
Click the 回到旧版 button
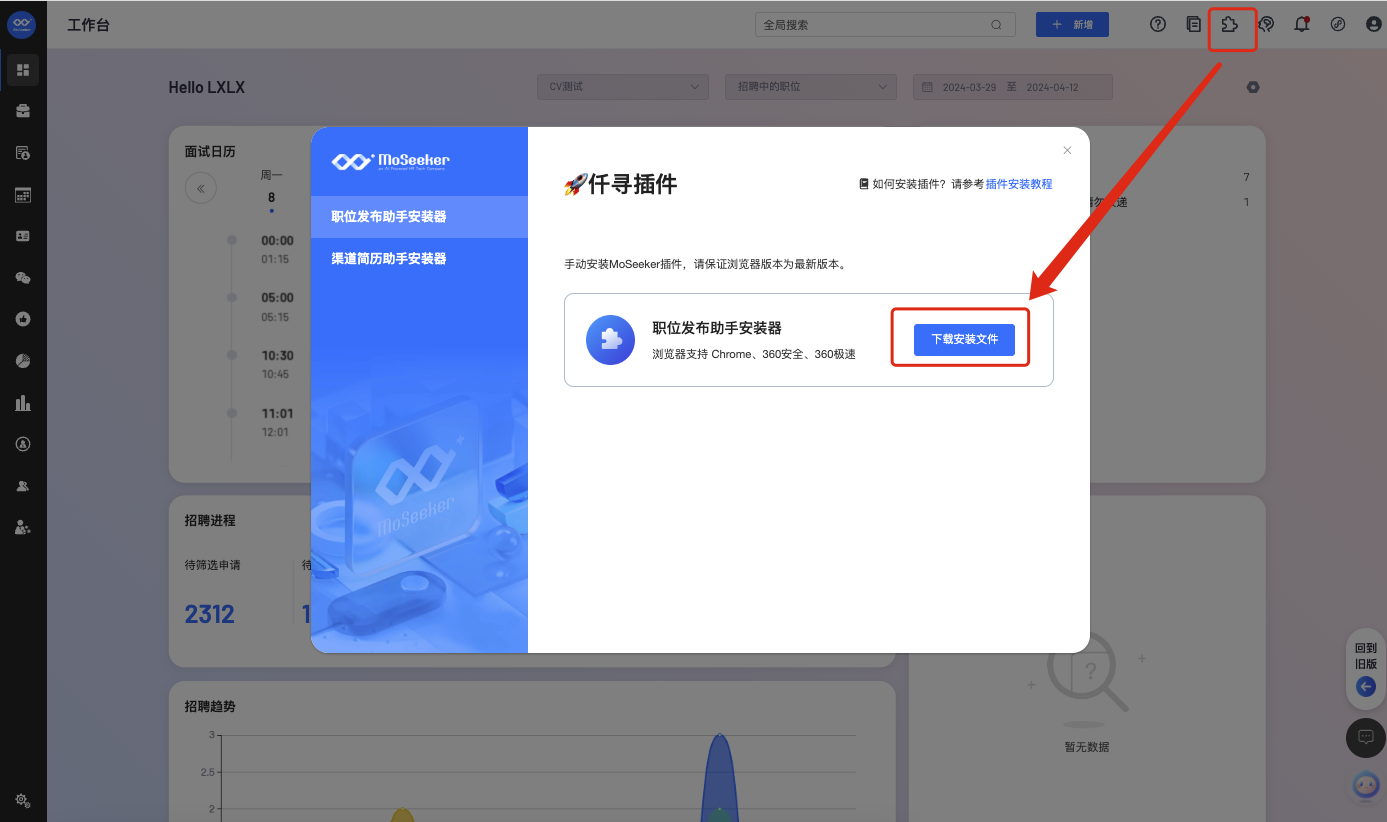click(1366, 671)
